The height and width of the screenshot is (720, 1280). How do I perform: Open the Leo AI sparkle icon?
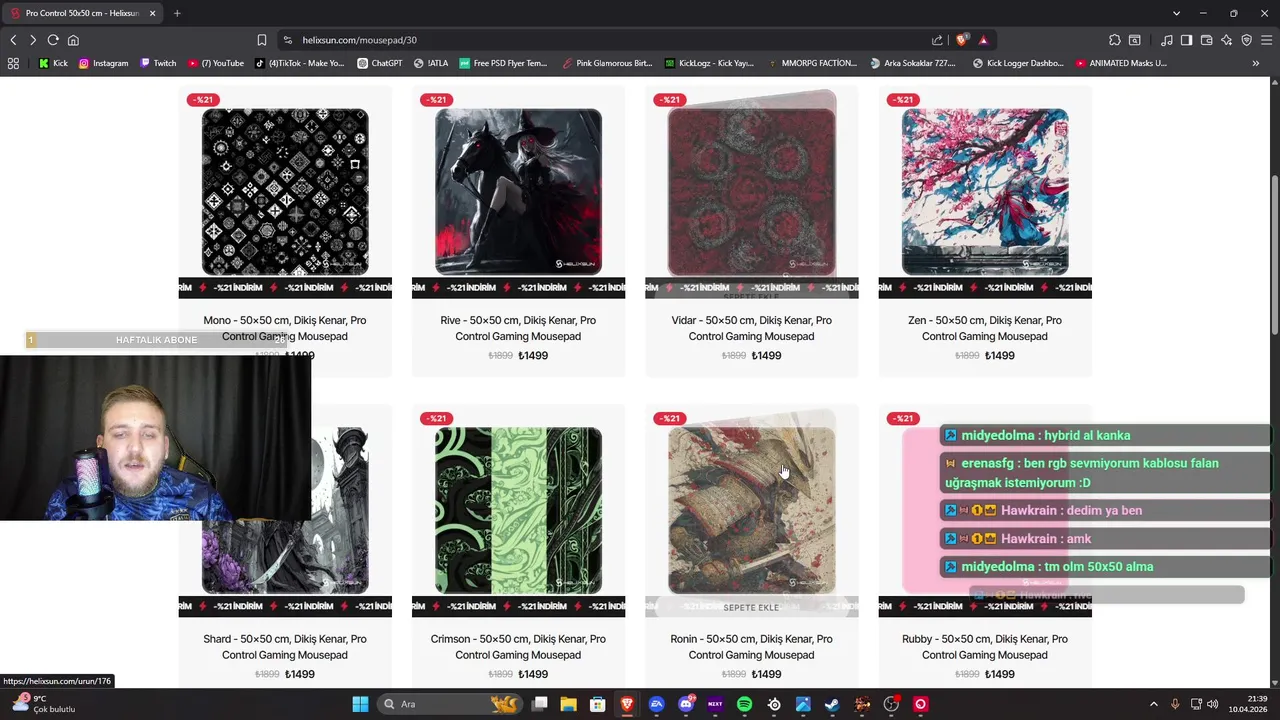click(1227, 40)
